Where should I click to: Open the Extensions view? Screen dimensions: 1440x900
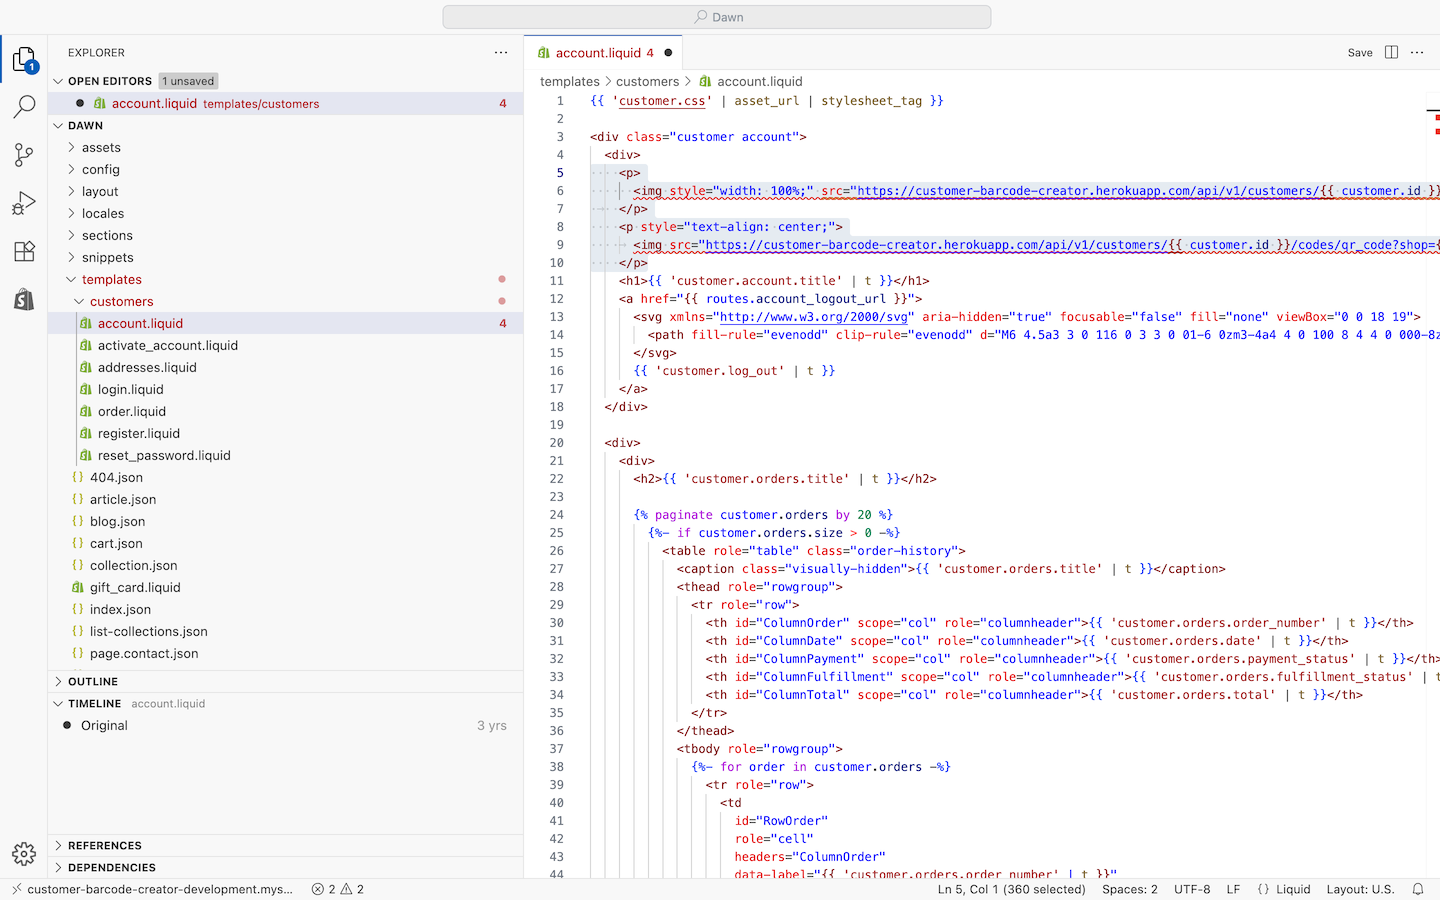click(24, 251)
